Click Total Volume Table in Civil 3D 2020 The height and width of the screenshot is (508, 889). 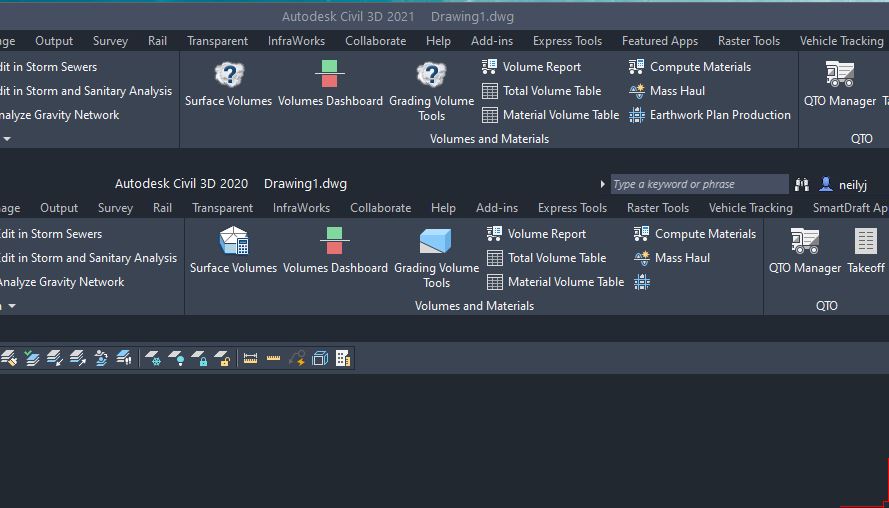(547, 258)
